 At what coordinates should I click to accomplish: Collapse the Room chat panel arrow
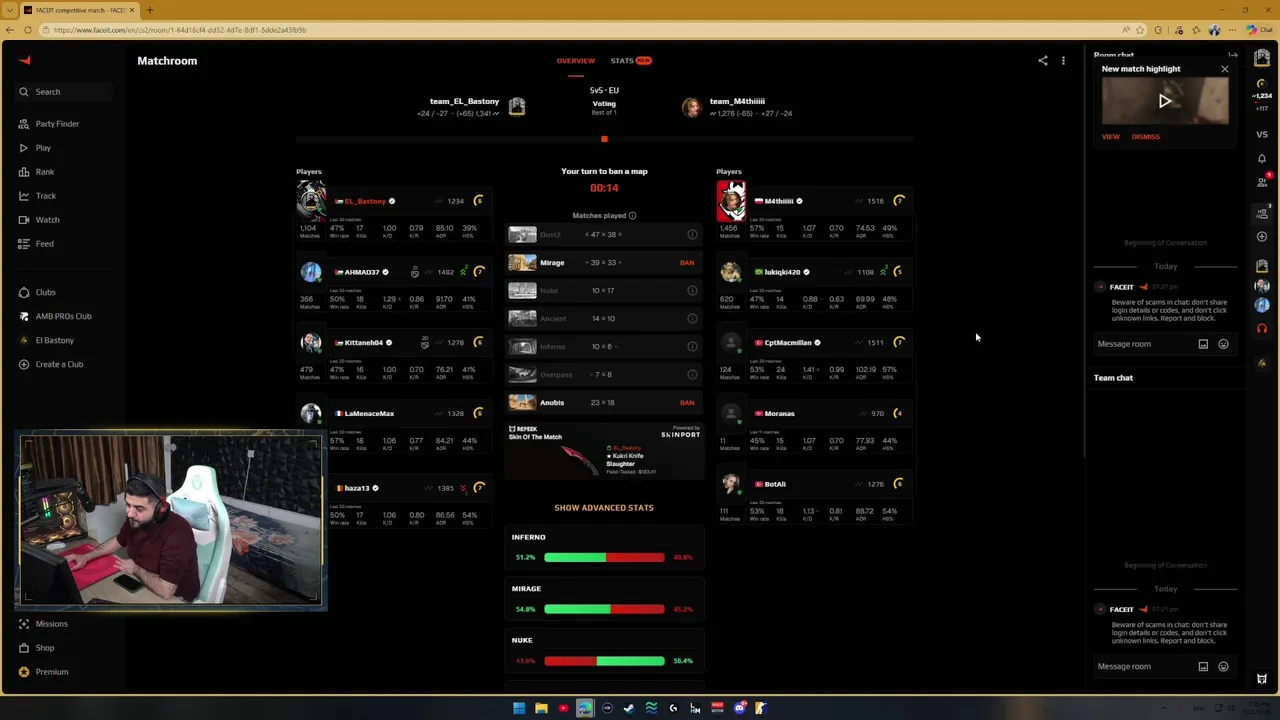(1233, 56)
